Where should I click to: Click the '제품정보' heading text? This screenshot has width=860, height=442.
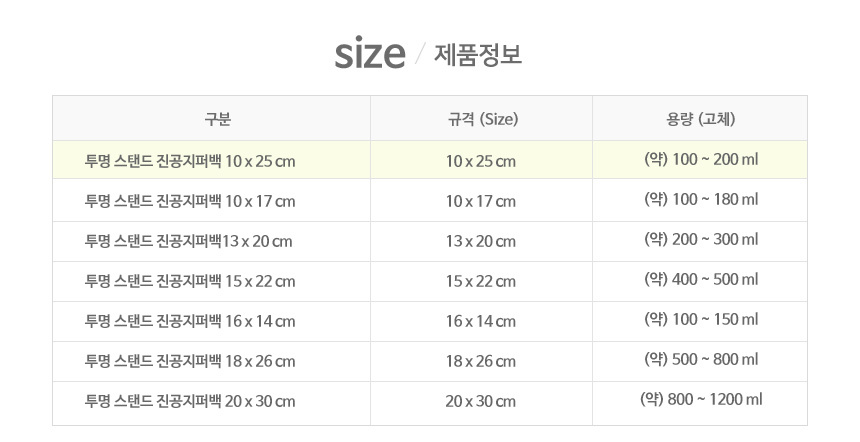coord(478,55)
